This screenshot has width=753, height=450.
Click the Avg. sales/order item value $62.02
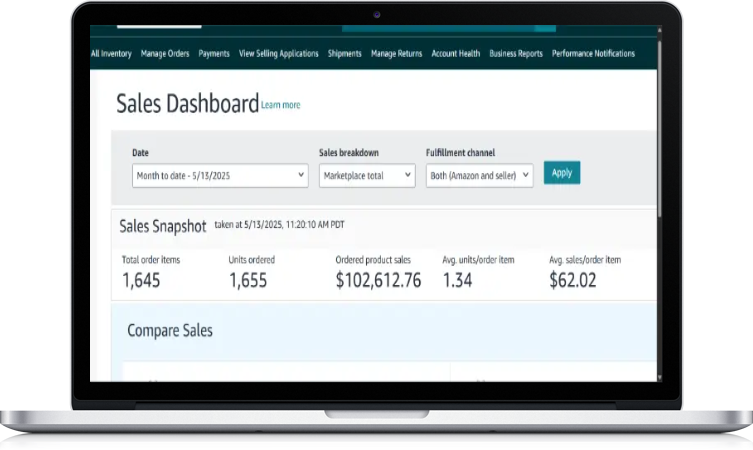point(573,280)
